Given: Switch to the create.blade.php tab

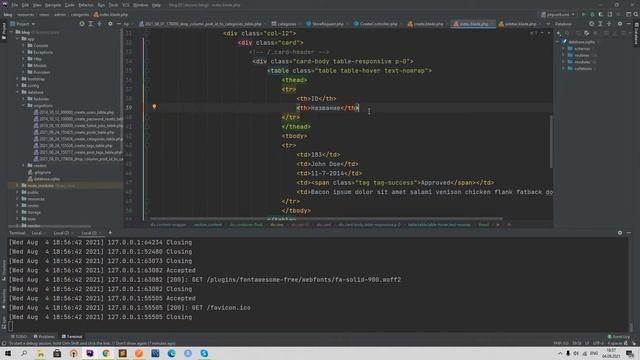Looking at the screenshot, I should (426, 24).
